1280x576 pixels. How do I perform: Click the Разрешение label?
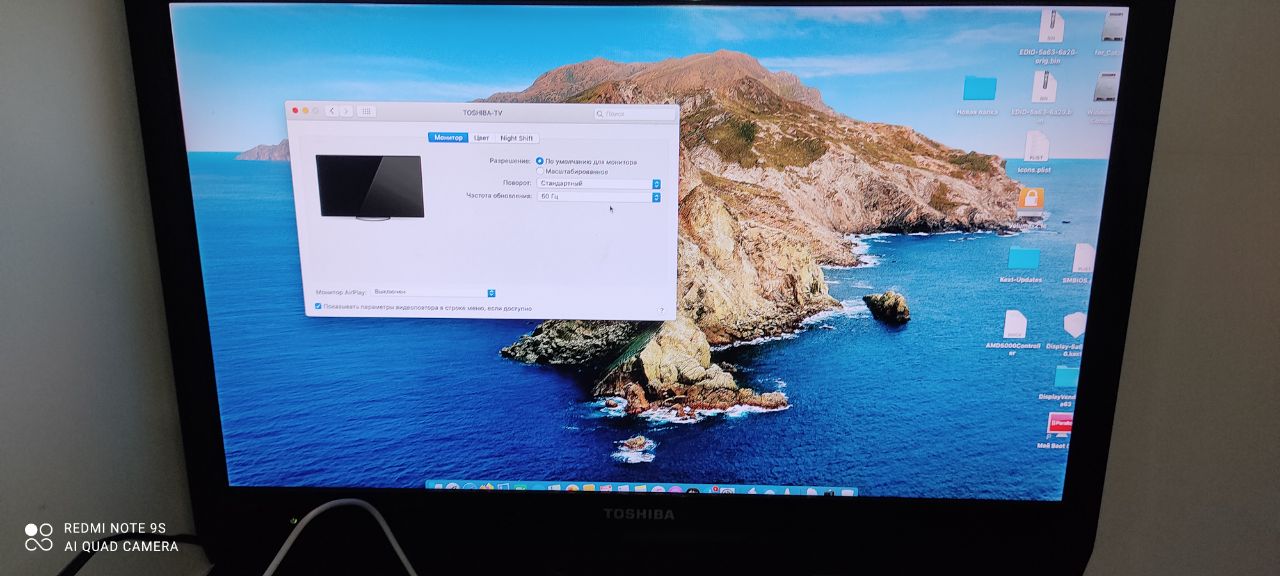(510, 161)
